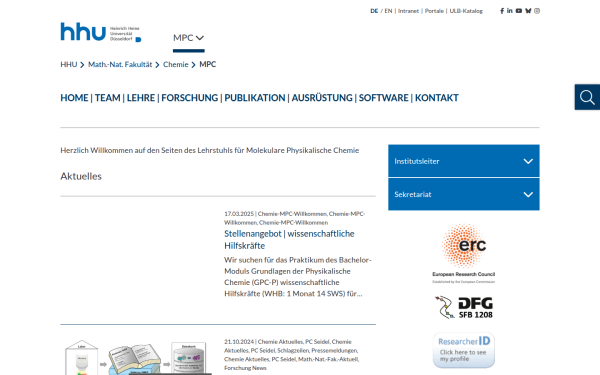Go to HOME in main navigation
The image size is (600, 375).
point(74,98)
